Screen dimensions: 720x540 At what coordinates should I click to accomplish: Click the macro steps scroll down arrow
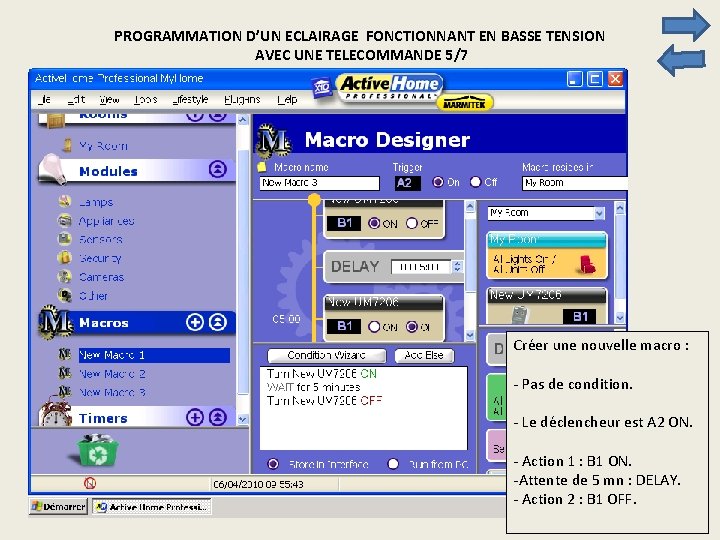470,335
